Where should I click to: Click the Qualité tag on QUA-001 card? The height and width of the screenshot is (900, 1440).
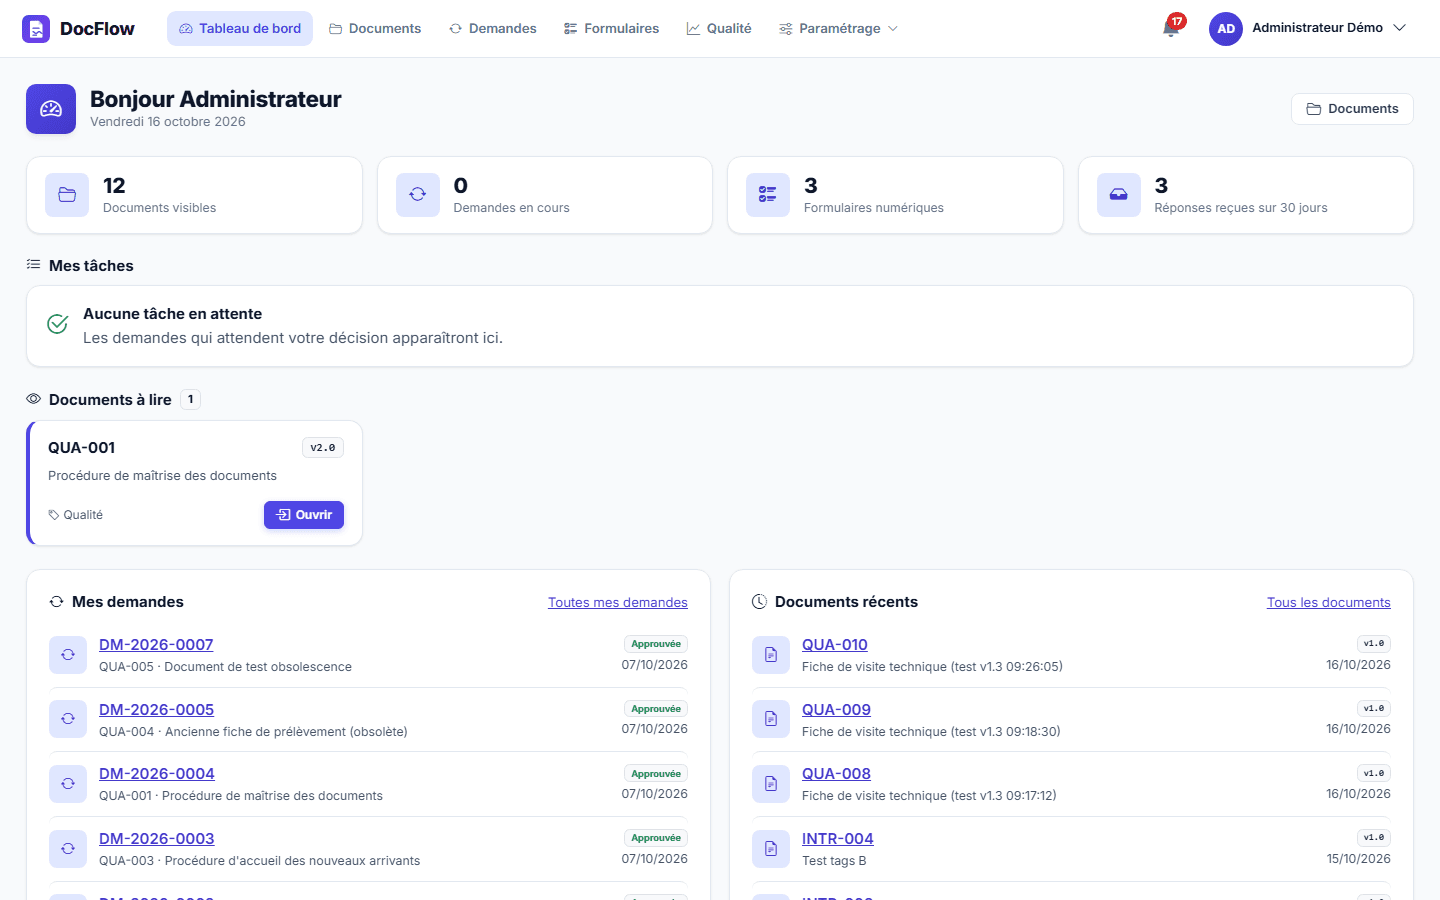tap(76, 515)
